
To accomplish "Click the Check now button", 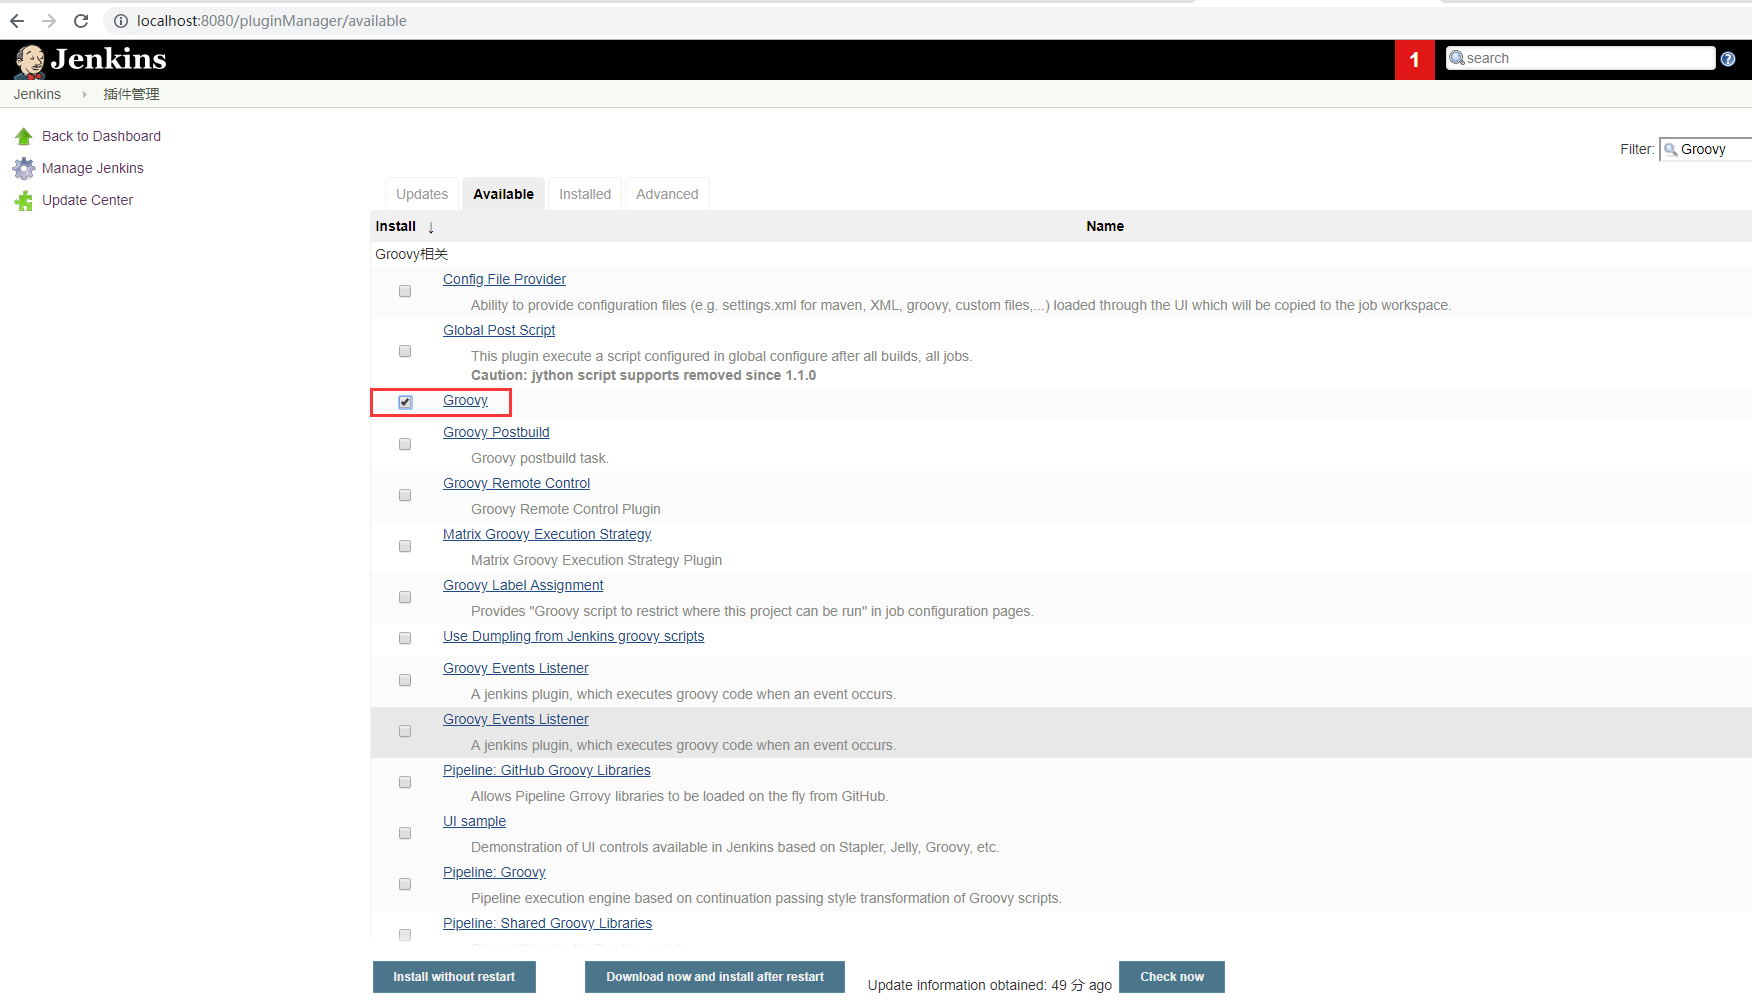I will [x=1172, y=977].
